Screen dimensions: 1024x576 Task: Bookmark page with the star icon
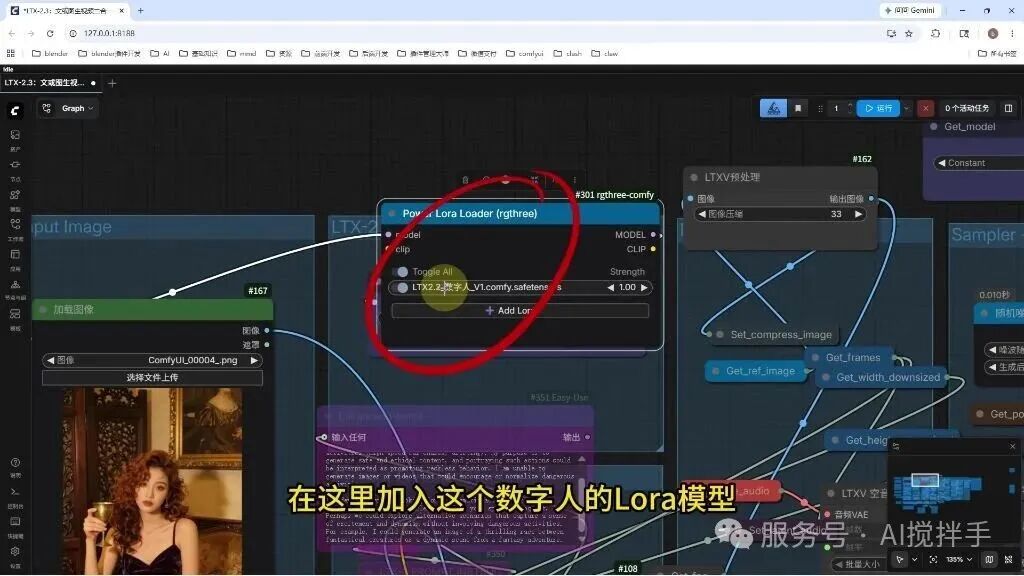pos(908,33)
